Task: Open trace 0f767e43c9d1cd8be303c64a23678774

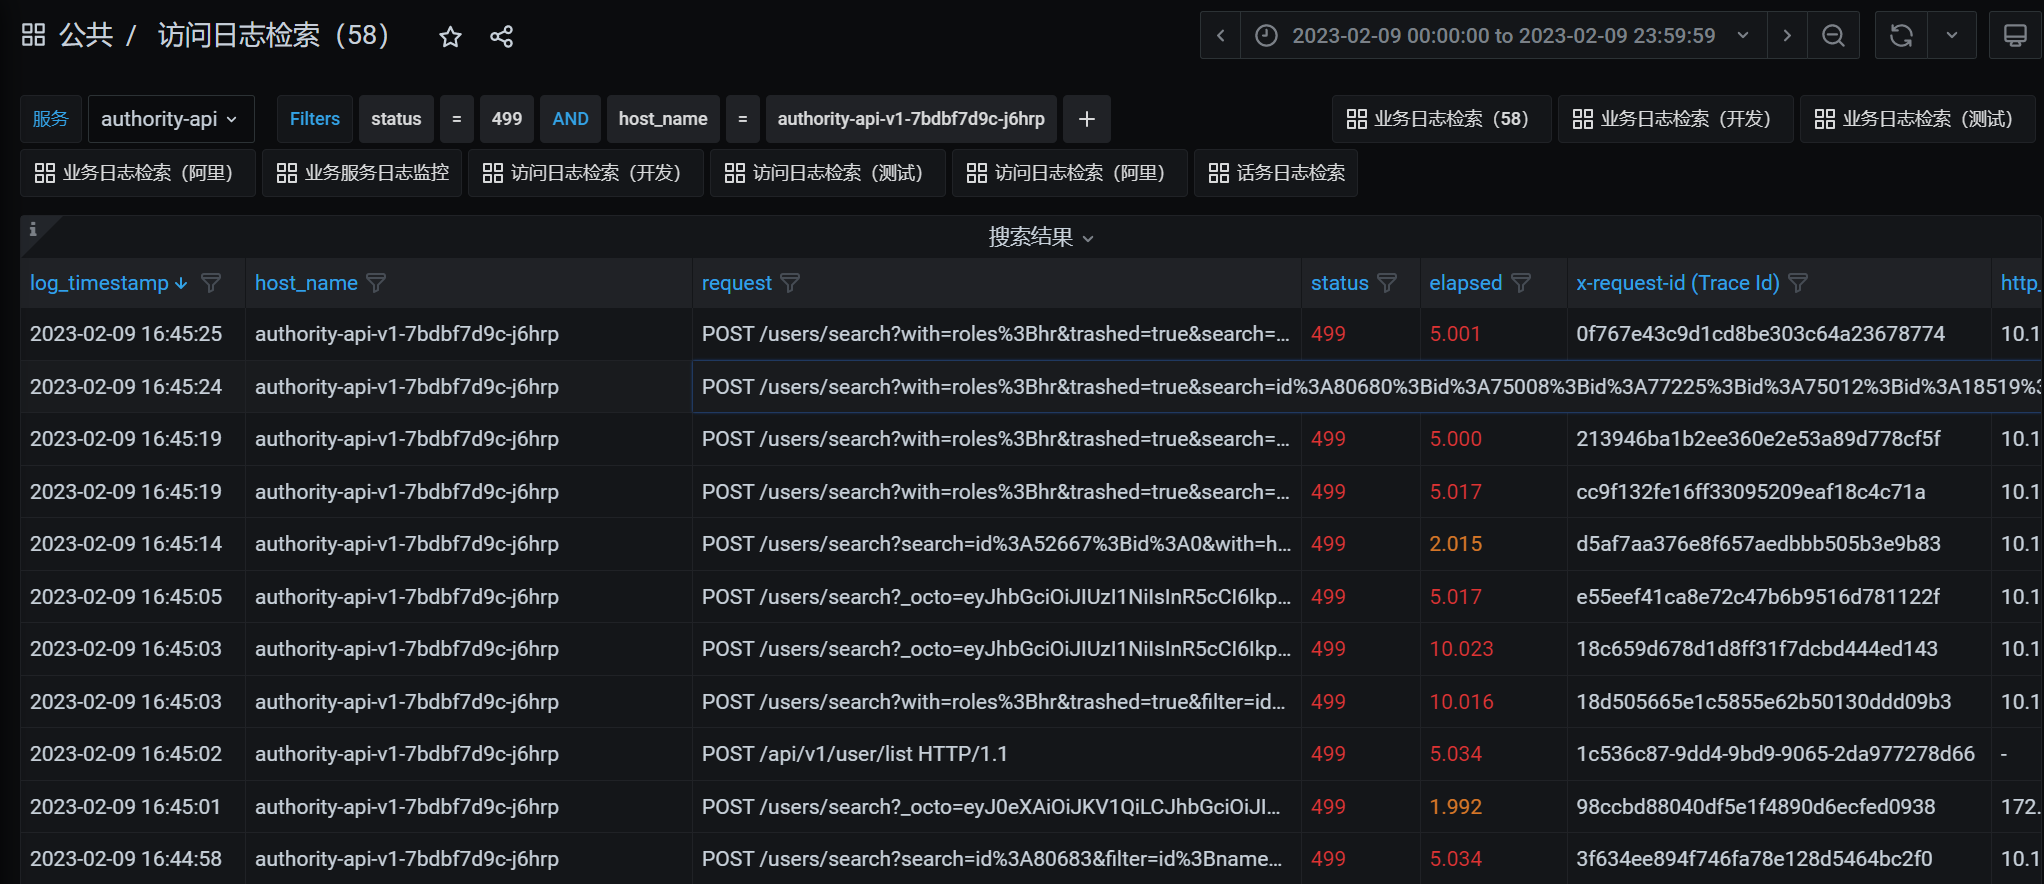Action: 1760,334
